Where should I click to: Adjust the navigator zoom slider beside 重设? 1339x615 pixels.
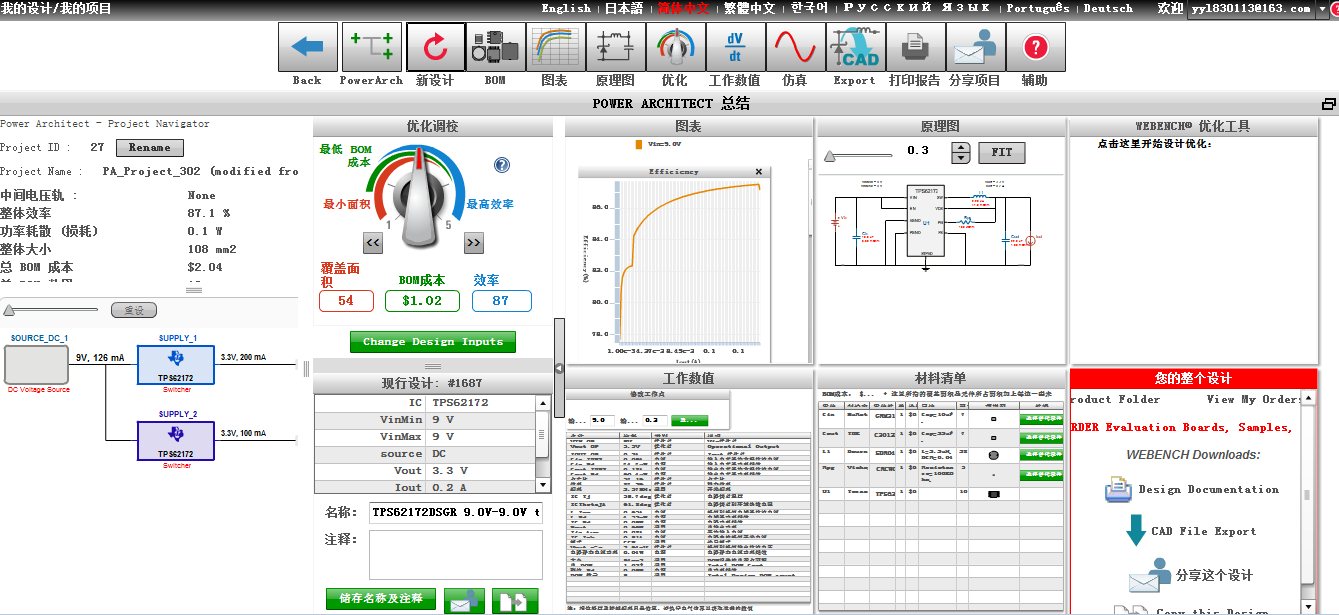(x=52, y=311)
